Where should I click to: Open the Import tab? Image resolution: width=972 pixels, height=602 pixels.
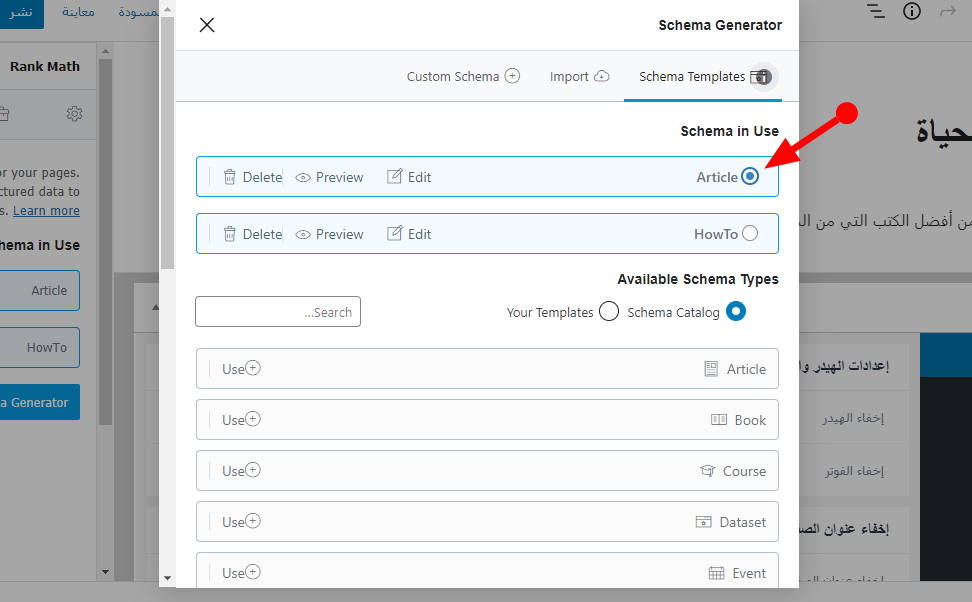(x=579, y=76)
